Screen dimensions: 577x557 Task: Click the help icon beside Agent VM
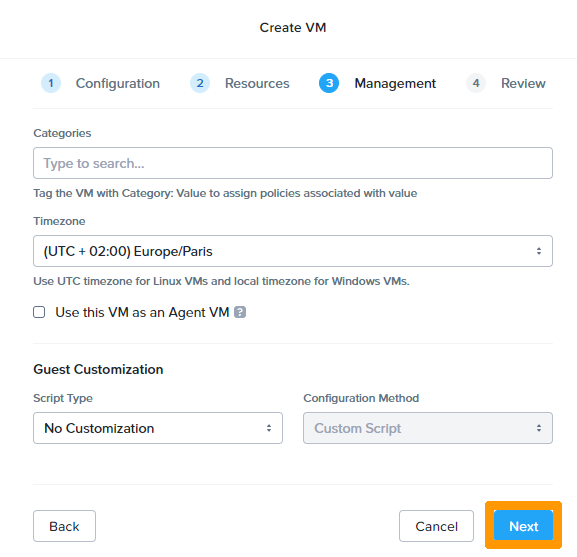point(240,312)
